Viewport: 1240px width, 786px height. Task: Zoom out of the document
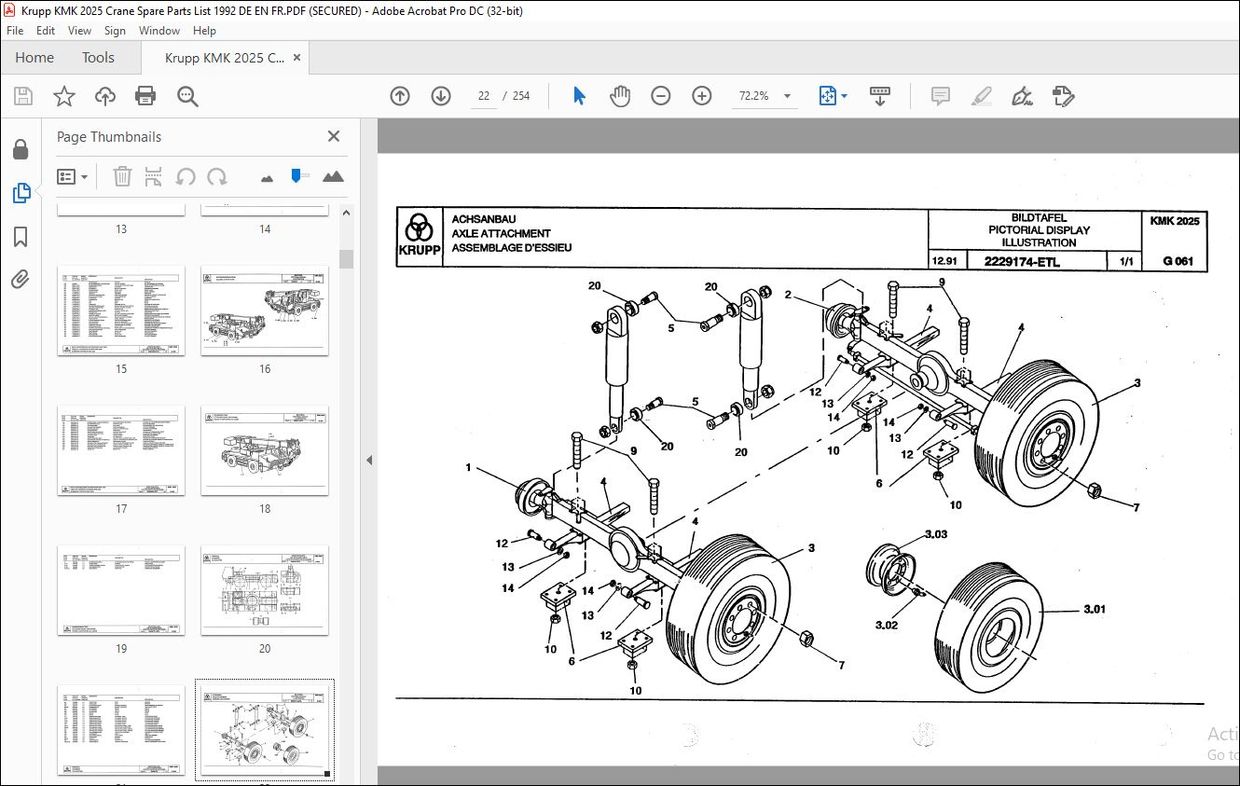pos(660,95)
